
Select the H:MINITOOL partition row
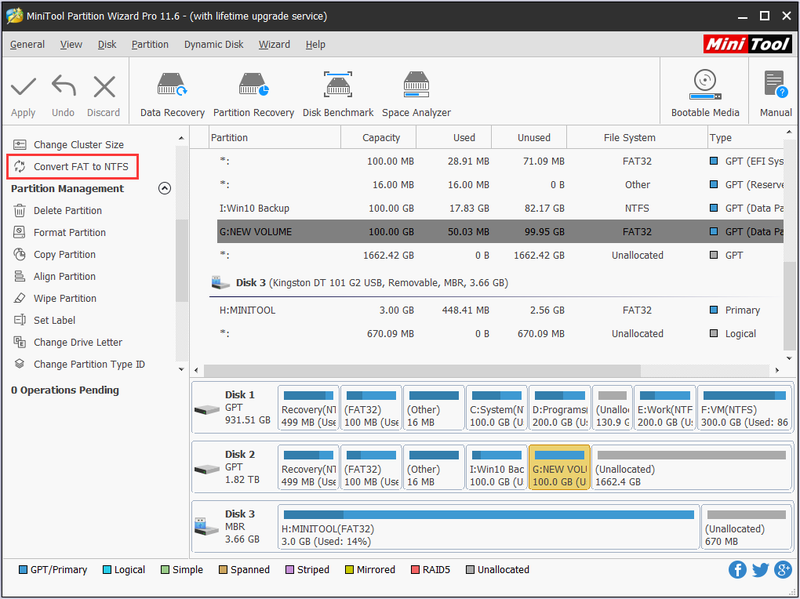pos(500,310)
